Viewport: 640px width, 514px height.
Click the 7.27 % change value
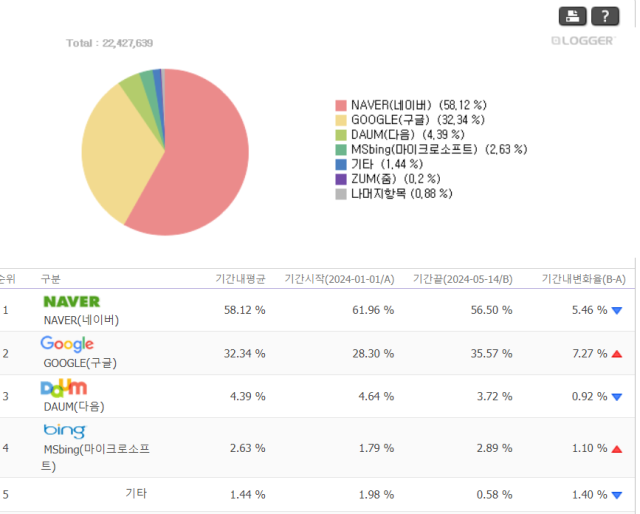click(x=589, y=354)
